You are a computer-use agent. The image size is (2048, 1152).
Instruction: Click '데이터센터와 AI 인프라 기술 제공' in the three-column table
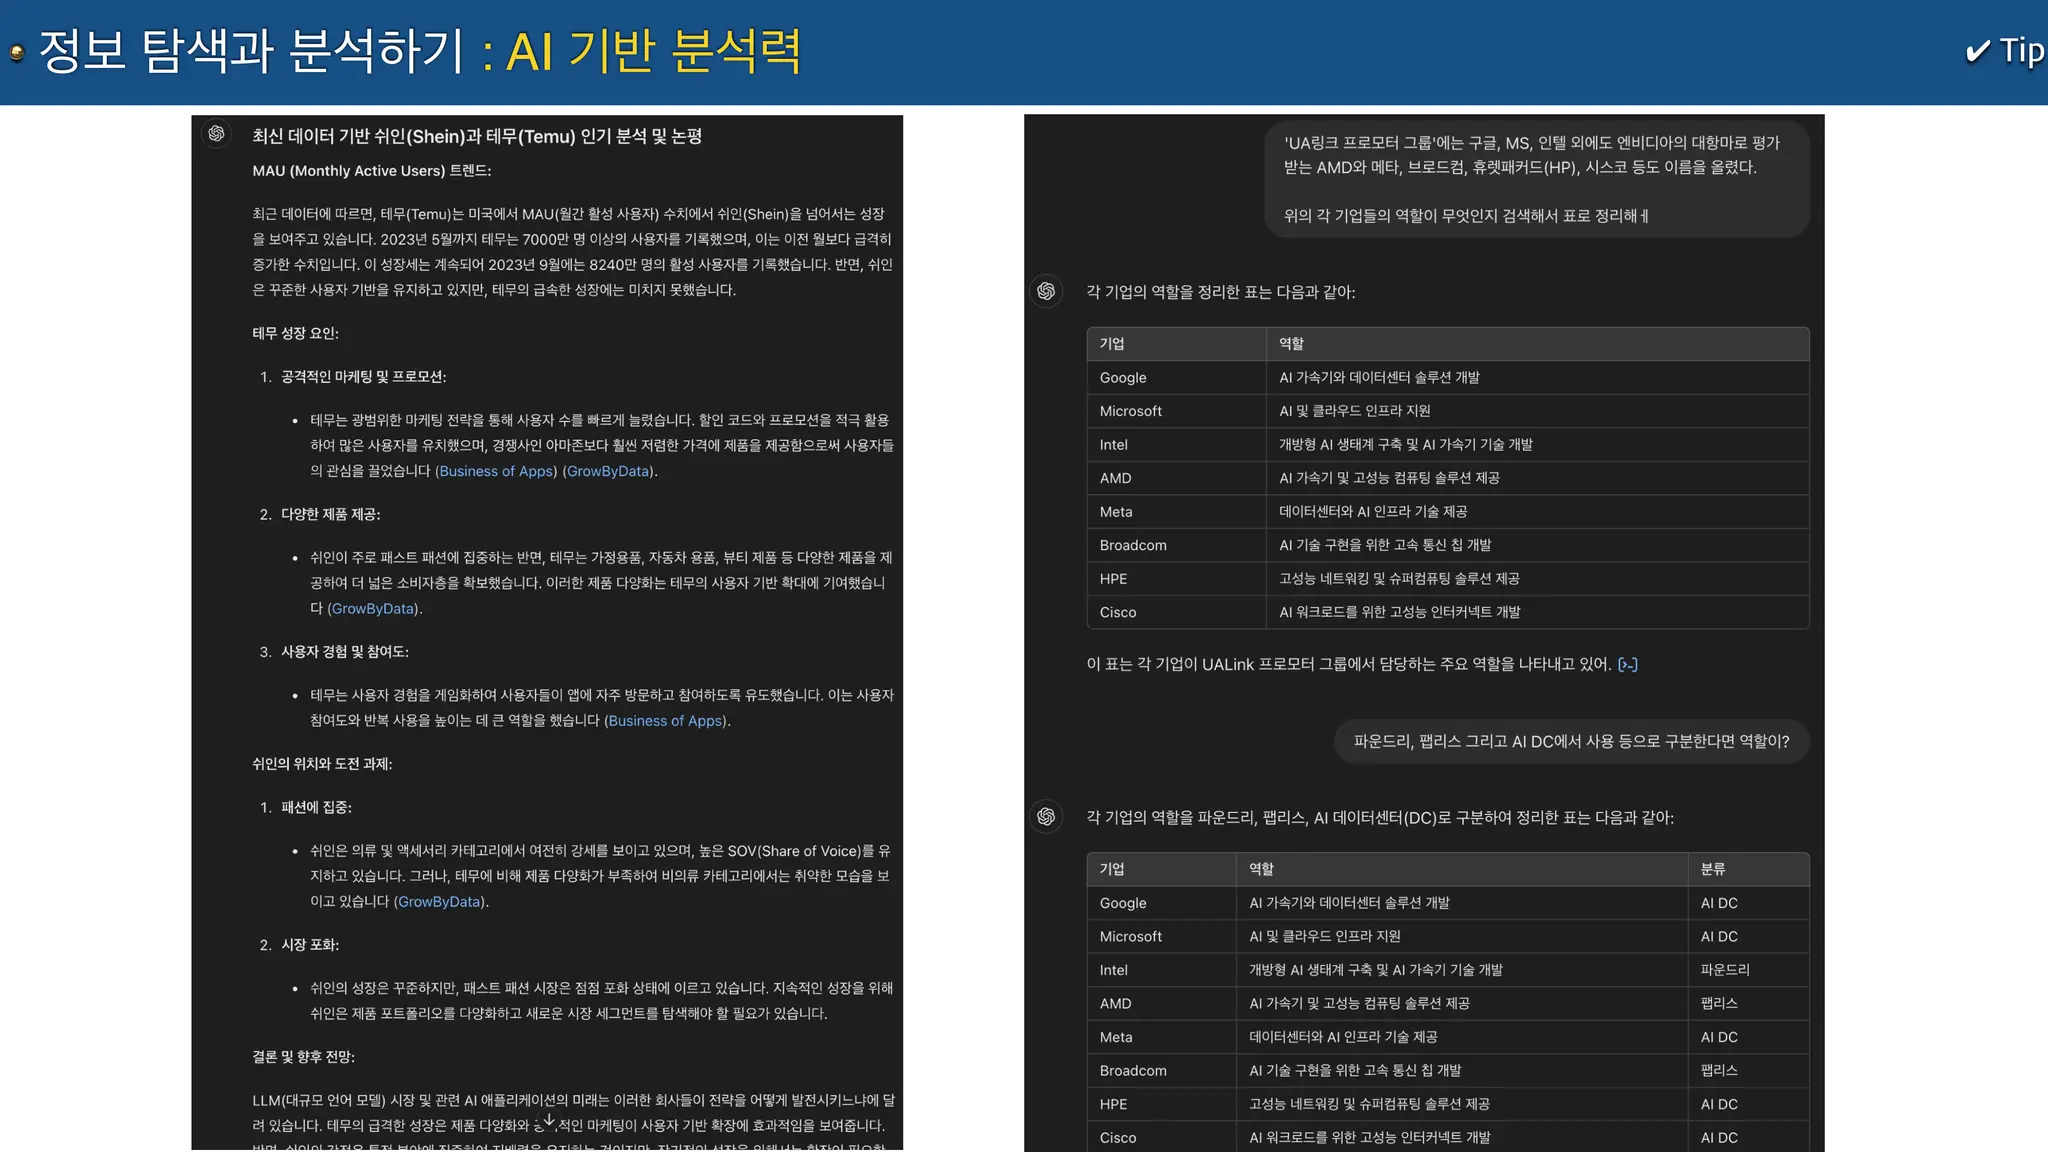1343,1037
